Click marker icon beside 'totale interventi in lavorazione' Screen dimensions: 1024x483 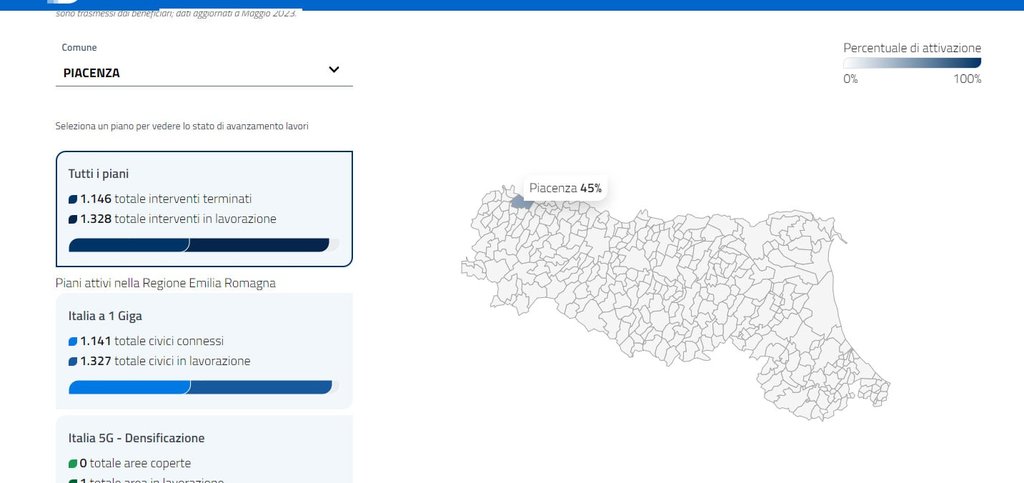coord(73,219)
